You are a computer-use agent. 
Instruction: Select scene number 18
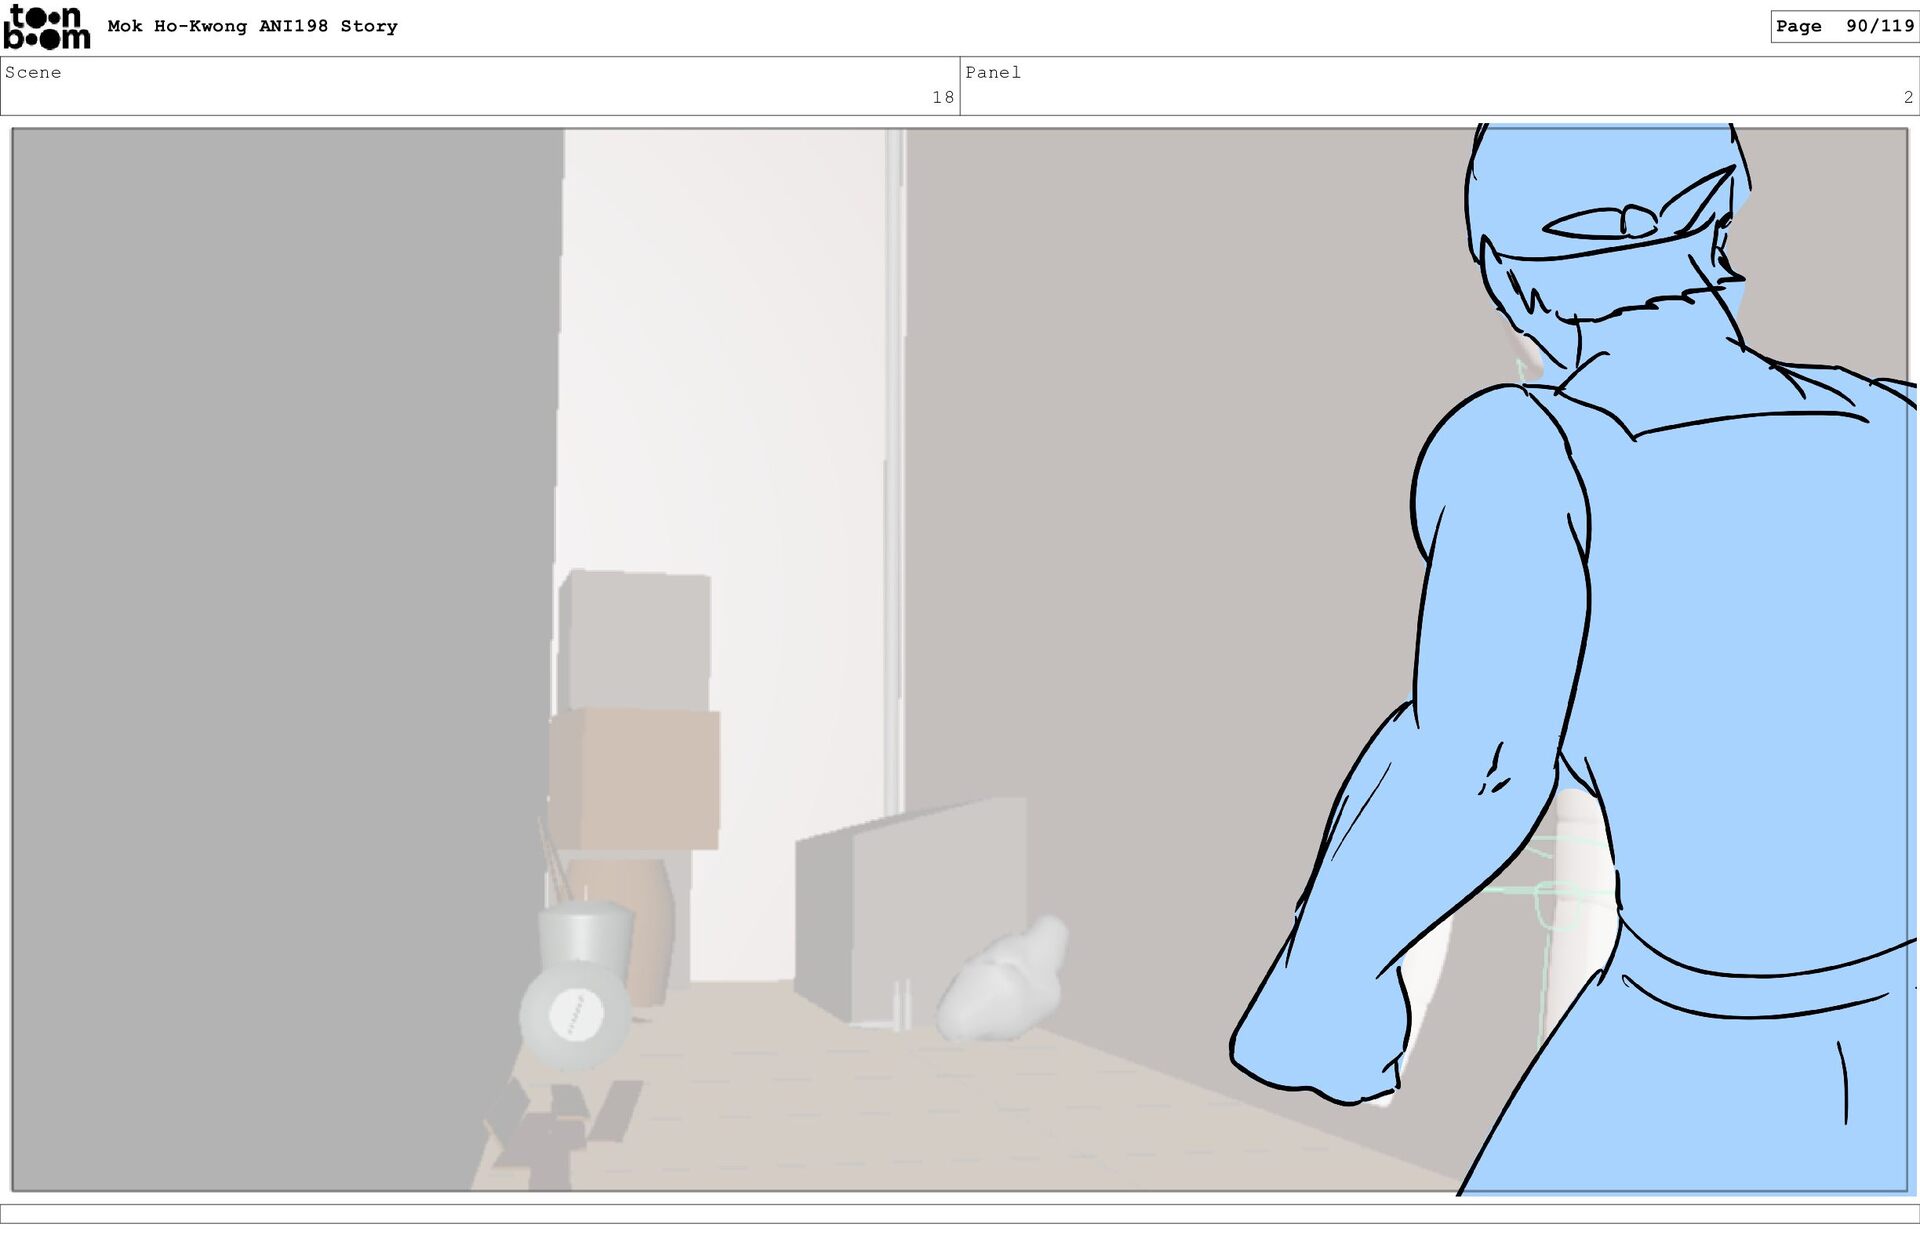point(942,97)
